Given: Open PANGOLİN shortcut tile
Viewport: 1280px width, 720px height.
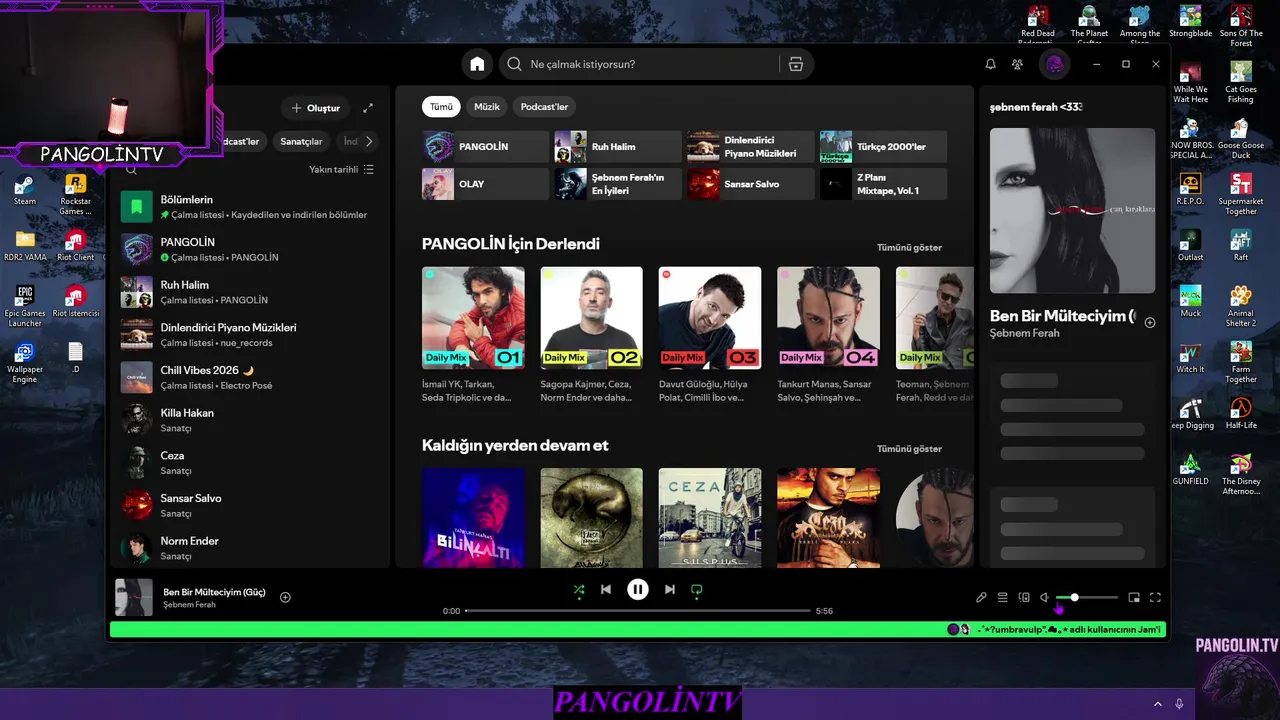Looking at the screenshot, I should pyautogui.click(x=485, y=146).
